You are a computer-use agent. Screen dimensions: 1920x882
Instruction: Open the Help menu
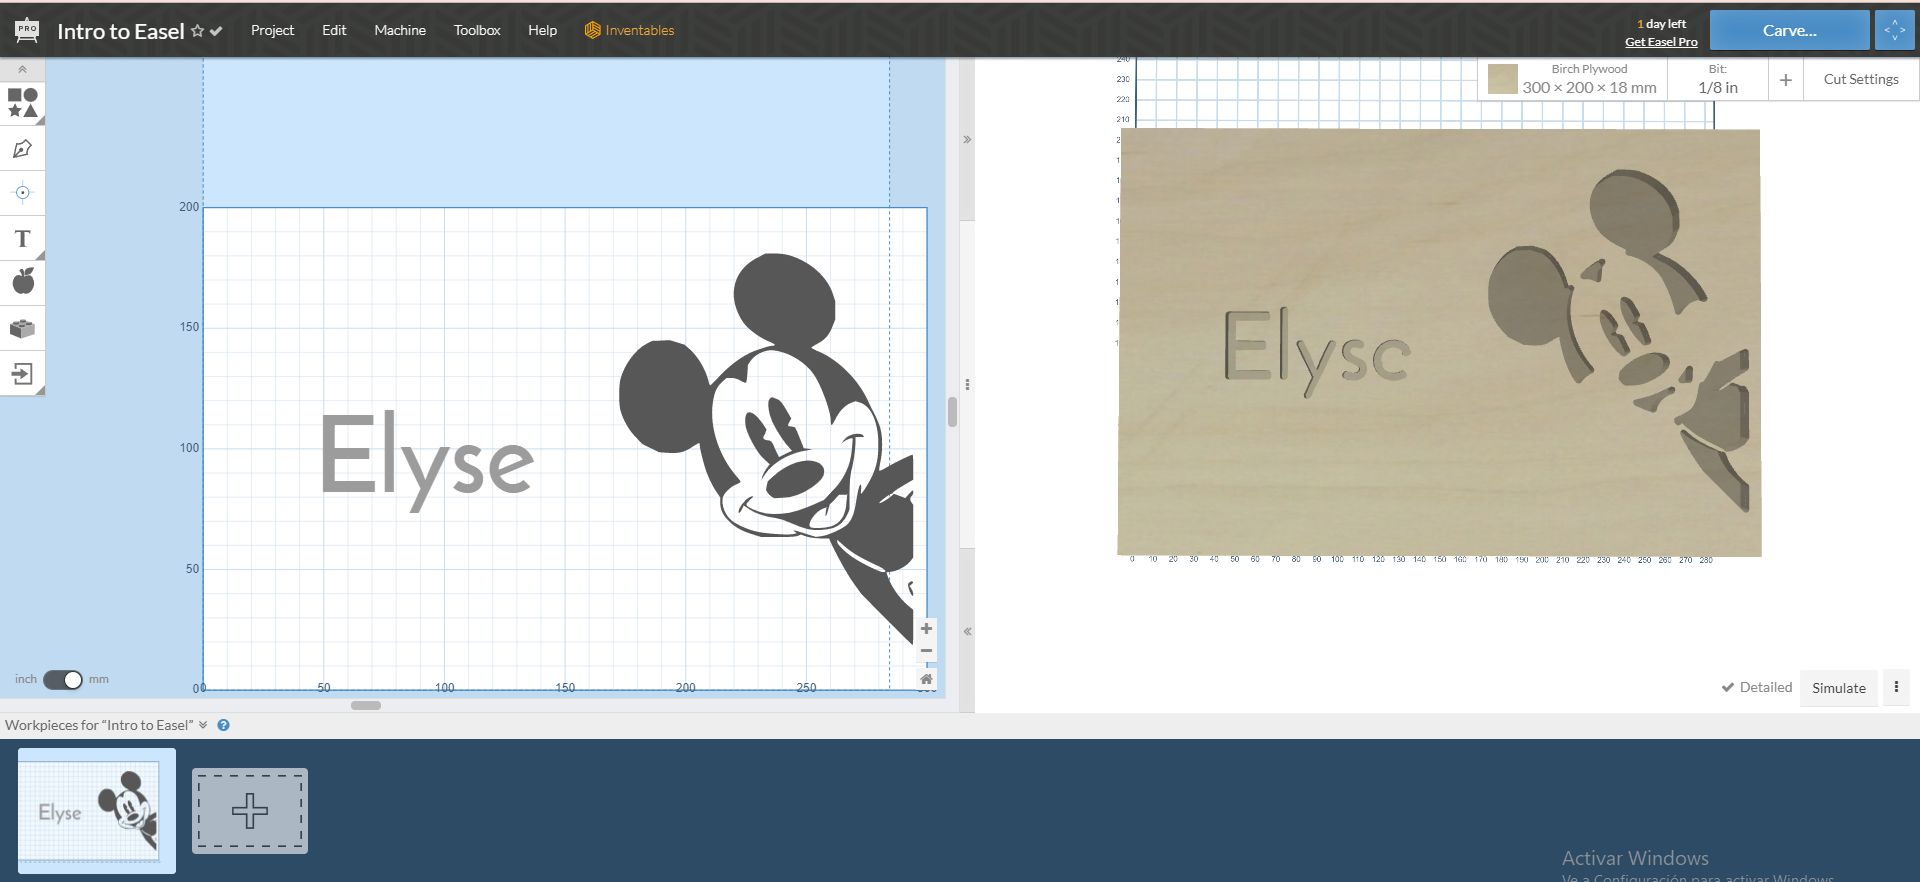tap(542, 30)
